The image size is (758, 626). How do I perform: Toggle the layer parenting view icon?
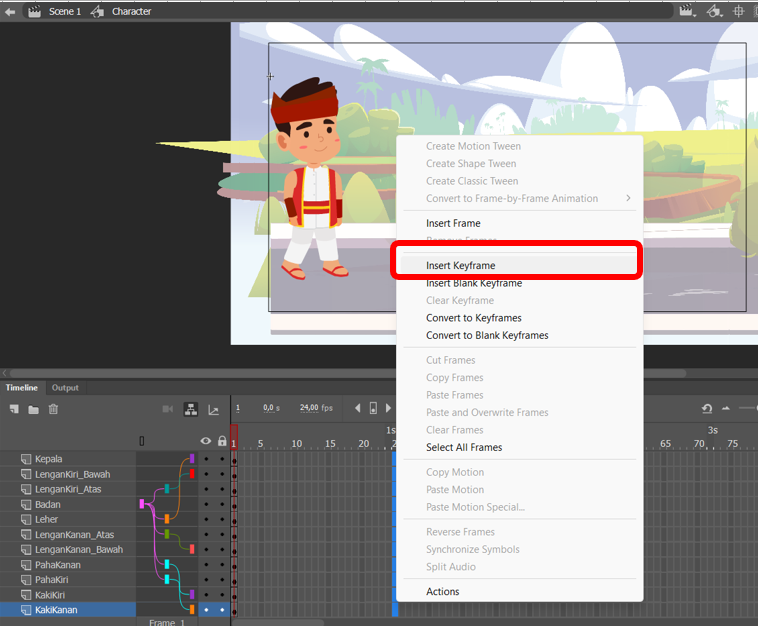click(191, 409)
